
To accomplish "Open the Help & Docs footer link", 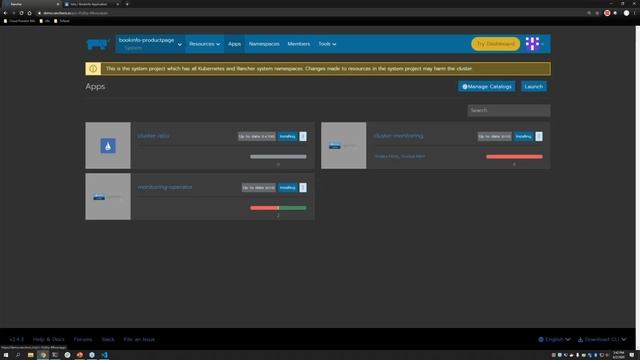I will tap(49, 340).
